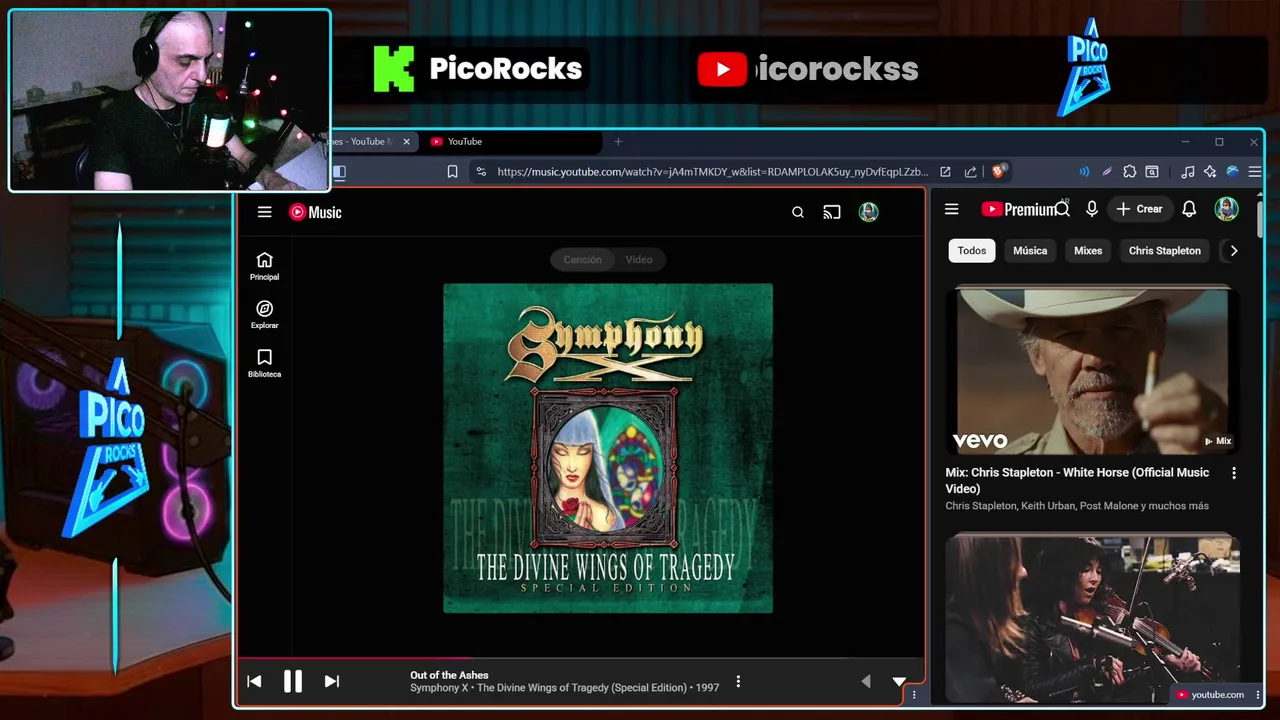Screen dimensions: 1280x720
Task: Skip to the next track
Action: point(331,682)
